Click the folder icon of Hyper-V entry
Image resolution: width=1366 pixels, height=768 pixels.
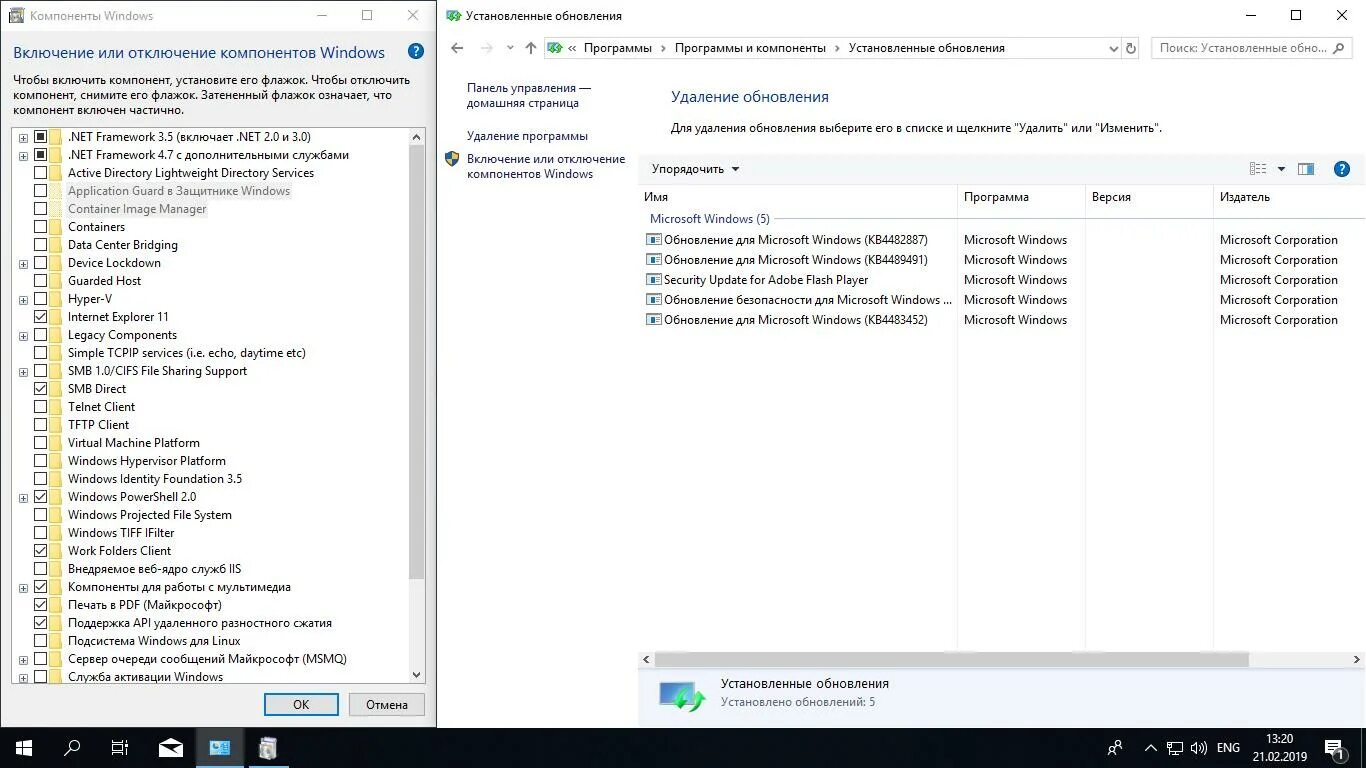pos(57,299)
